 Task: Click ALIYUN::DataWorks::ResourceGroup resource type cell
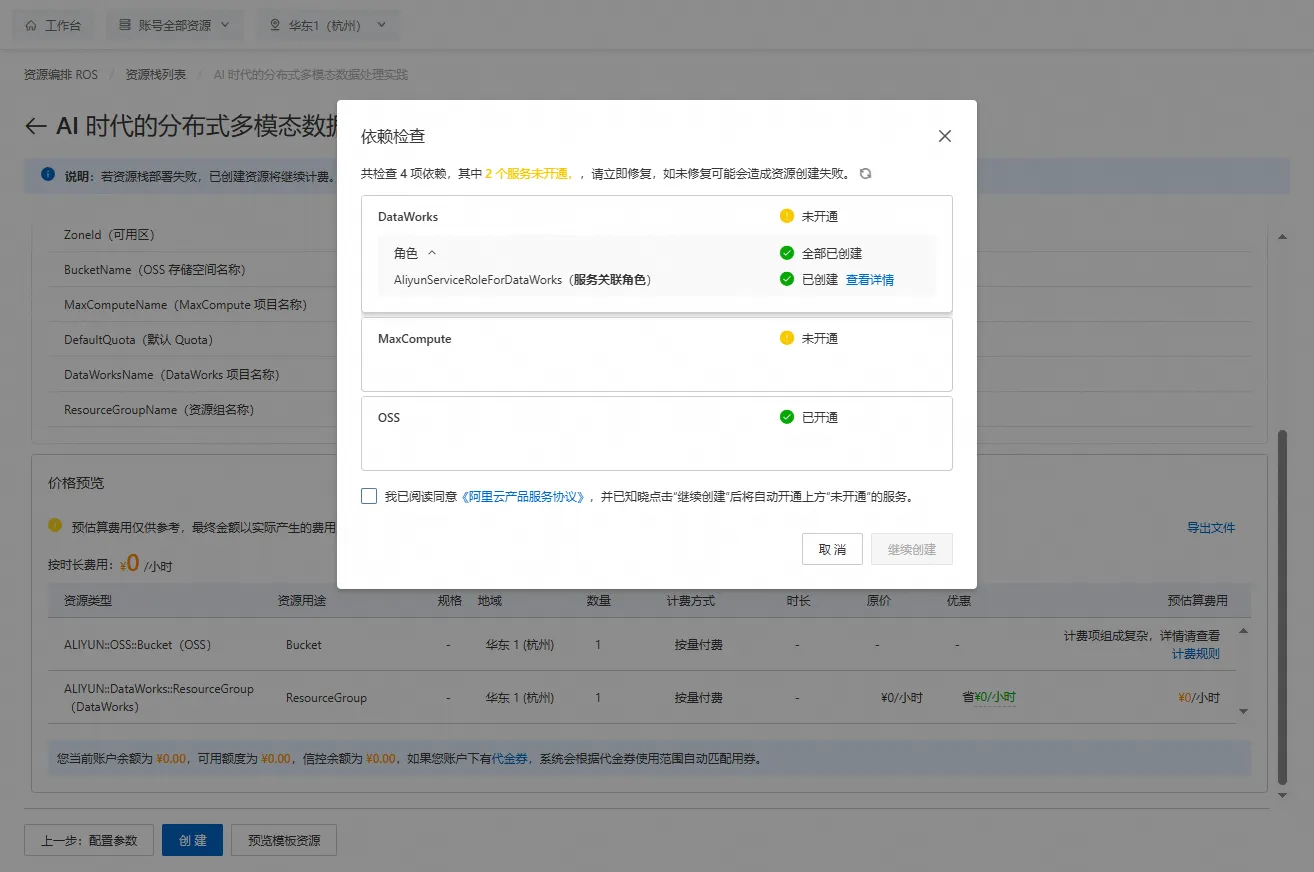pos(159,698)
